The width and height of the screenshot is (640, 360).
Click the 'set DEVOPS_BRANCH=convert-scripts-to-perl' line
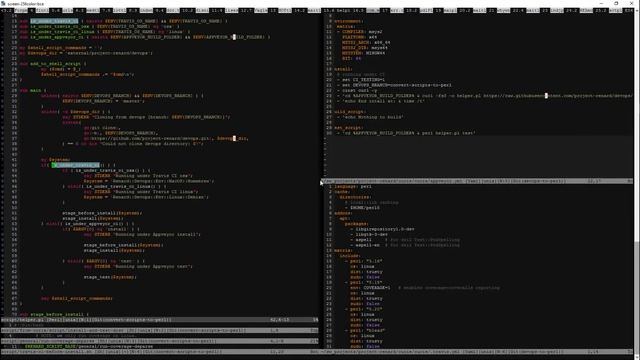click(x=394, y=85)
